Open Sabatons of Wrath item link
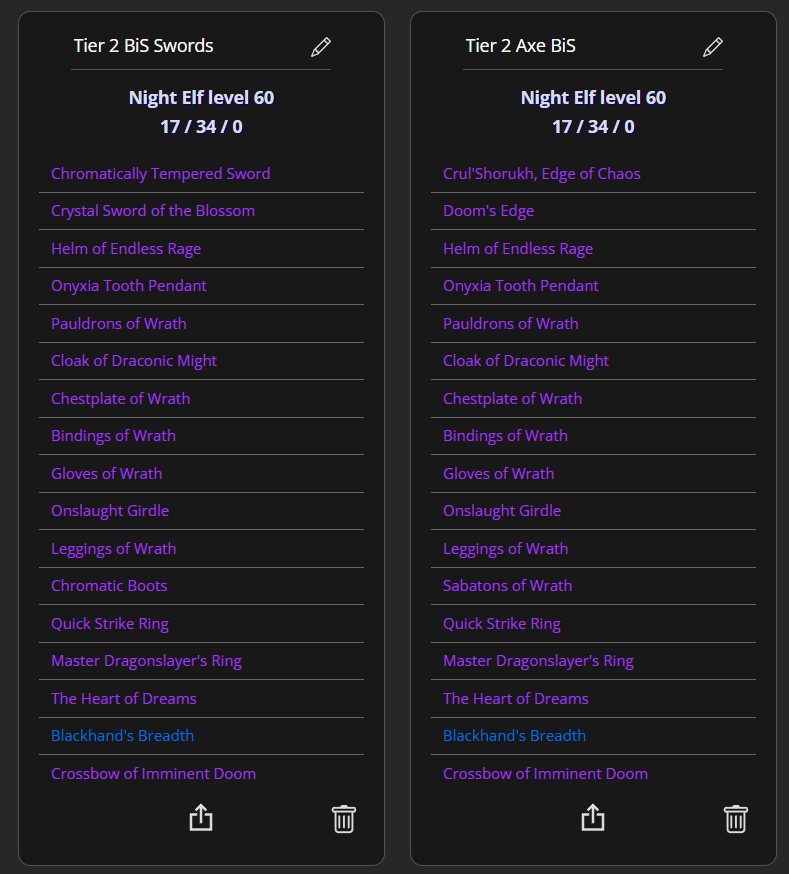Image resolution: width=789 pixels, height=874 pixels. pos(507,586)
